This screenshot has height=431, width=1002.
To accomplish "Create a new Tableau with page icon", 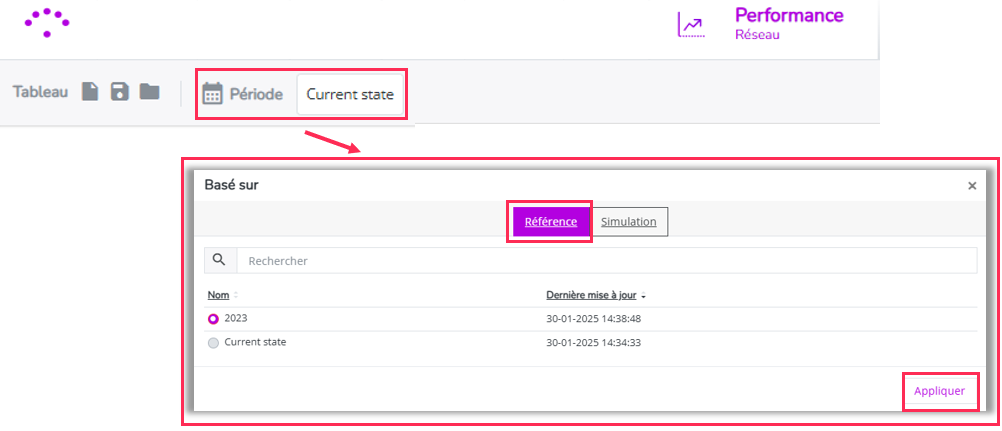I will pos(91,92).
